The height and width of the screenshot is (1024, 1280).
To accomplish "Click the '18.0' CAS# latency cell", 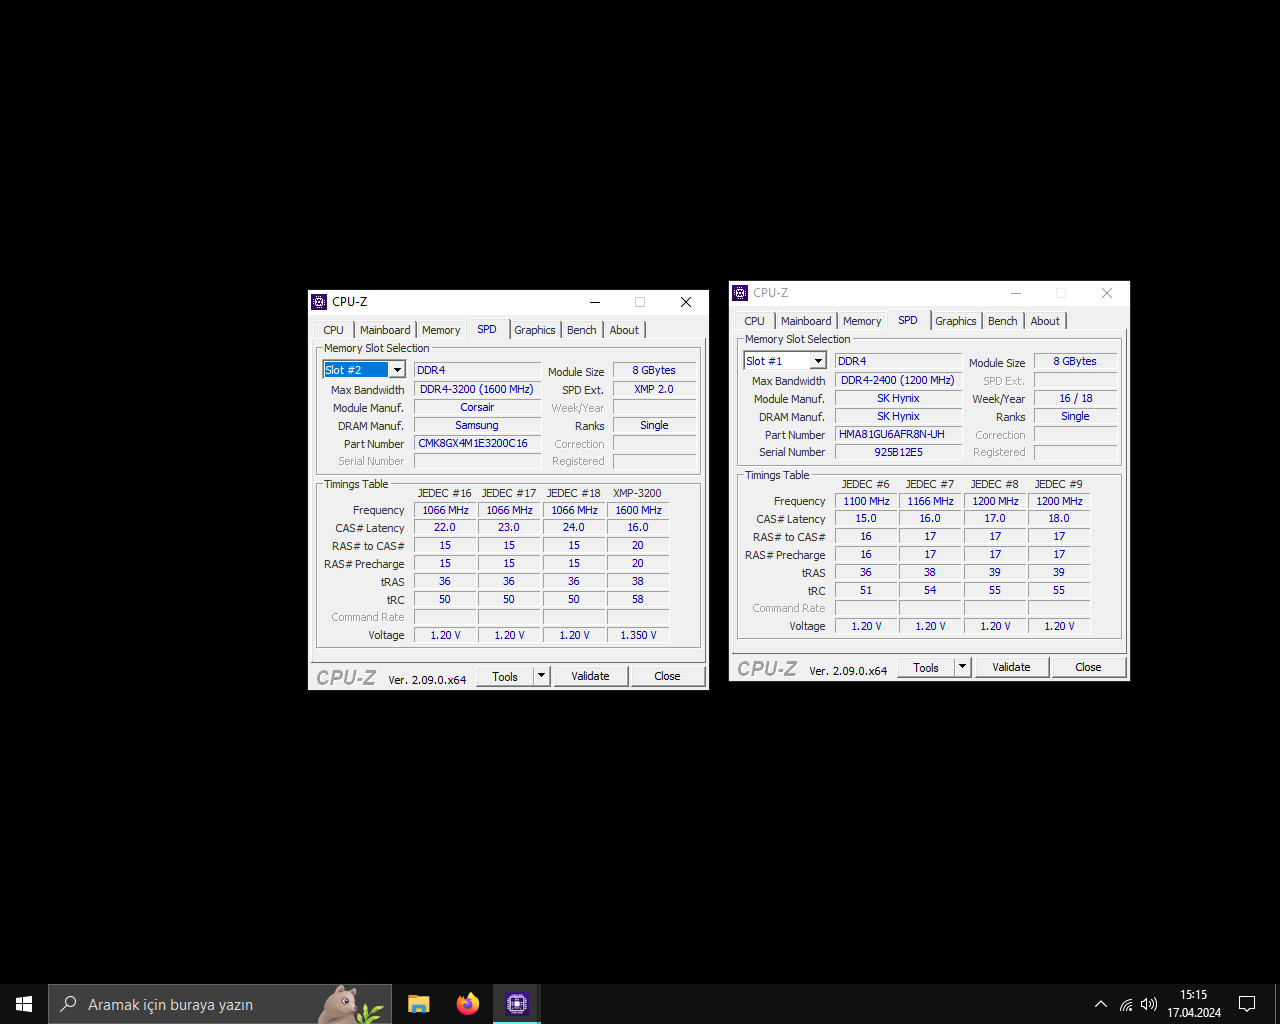I will tap(1059, 518).
